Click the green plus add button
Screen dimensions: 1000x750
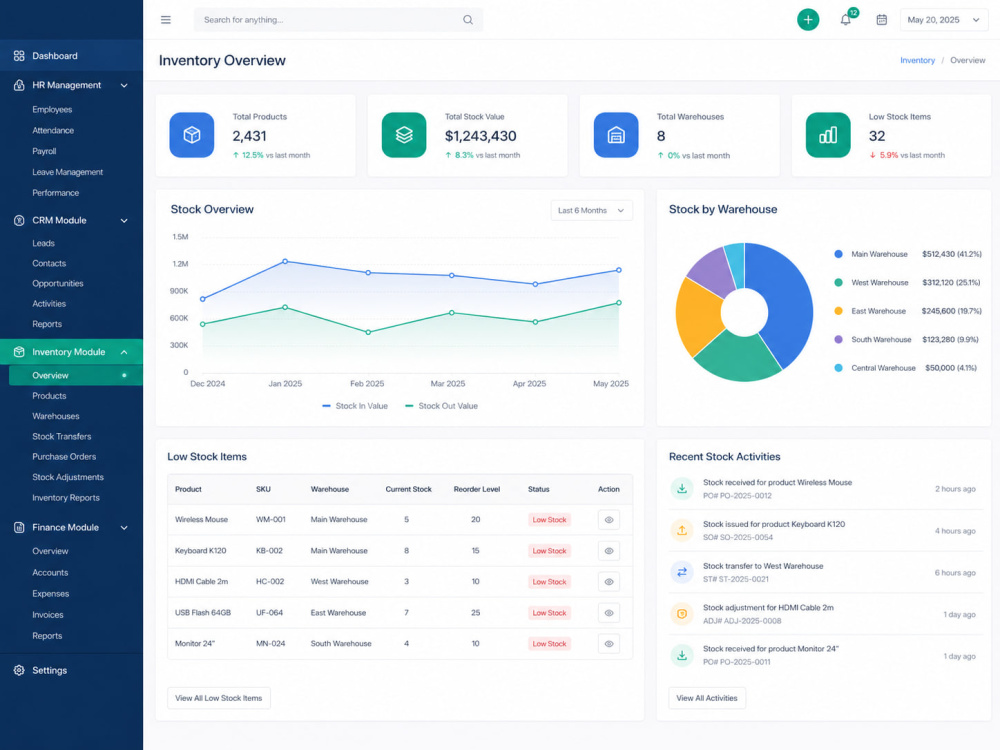(807, 20)
